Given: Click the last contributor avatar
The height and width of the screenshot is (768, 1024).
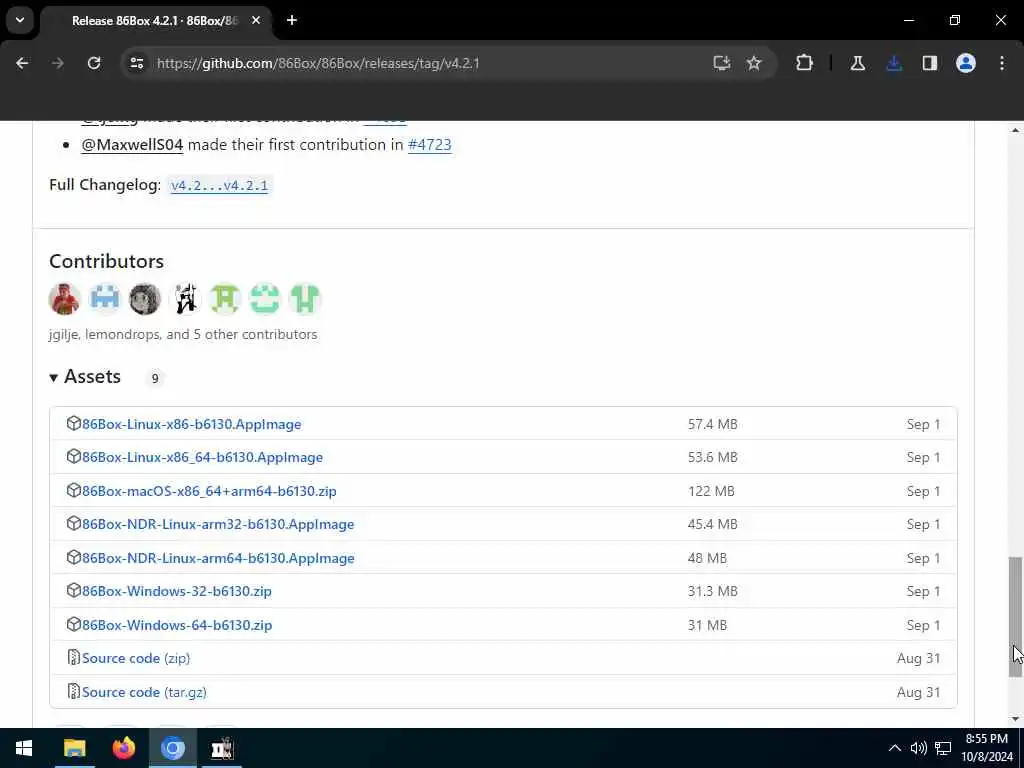Looking at the screenshot, I should pos(305,299).
